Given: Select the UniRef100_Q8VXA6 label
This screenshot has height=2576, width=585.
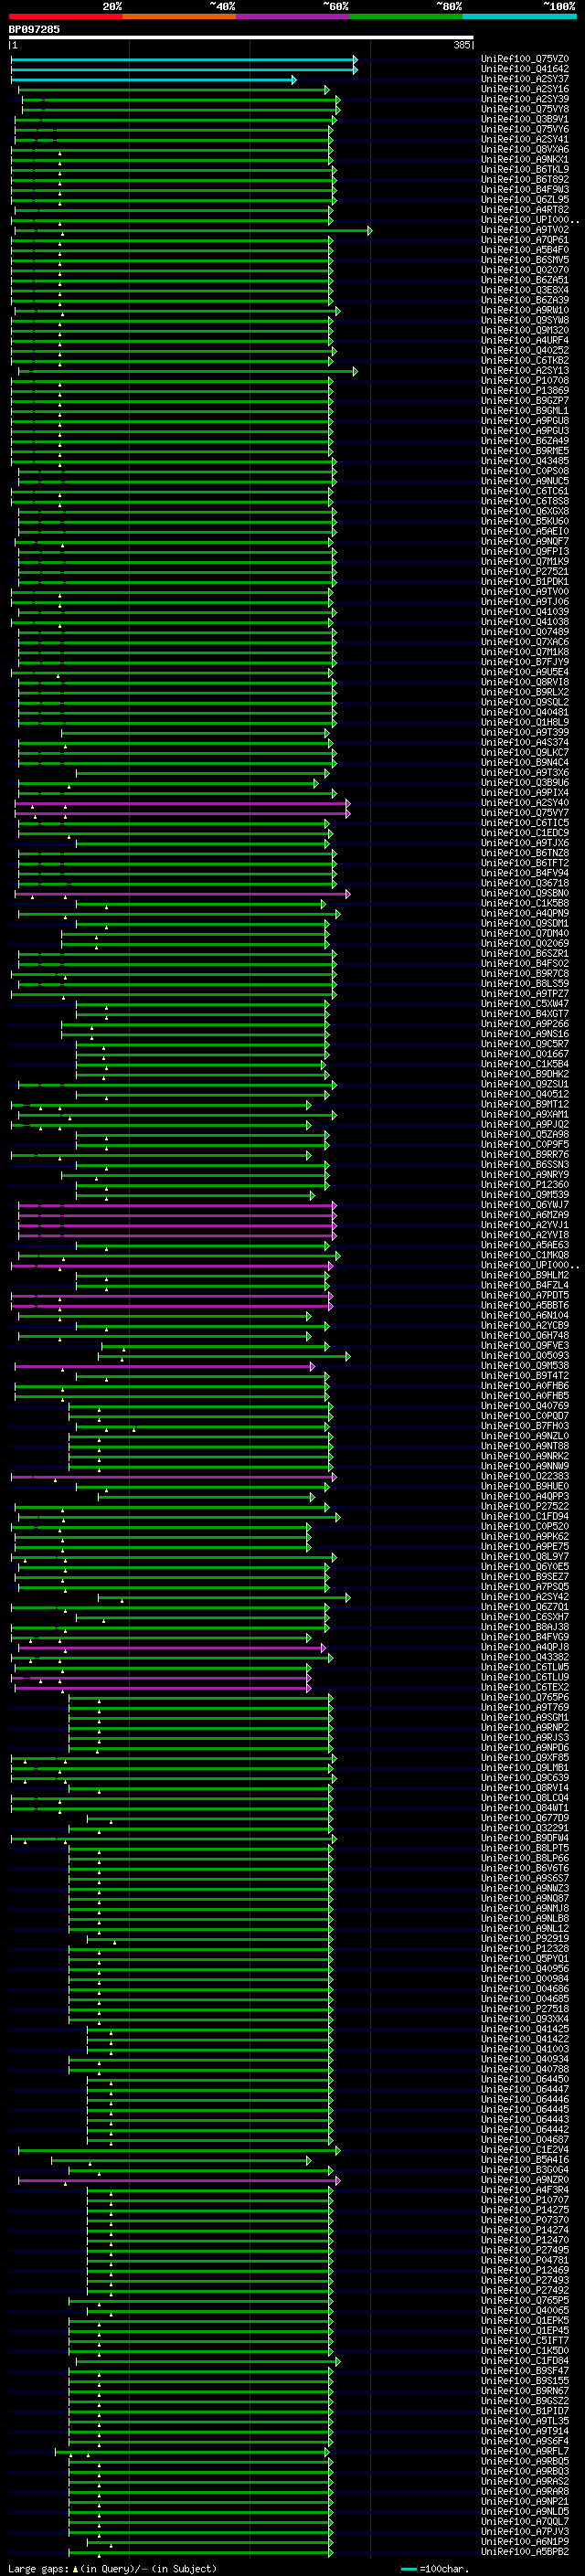Looking at the screenshot, I should (x=525, y=149).
